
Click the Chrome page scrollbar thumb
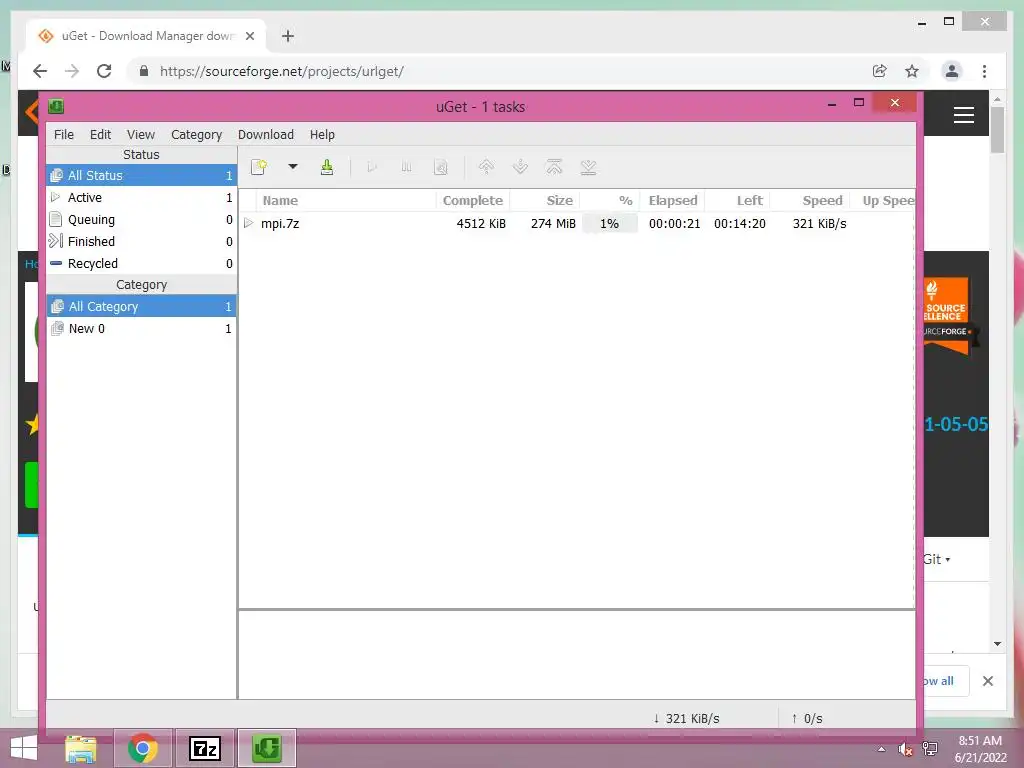tap(997, 129)
